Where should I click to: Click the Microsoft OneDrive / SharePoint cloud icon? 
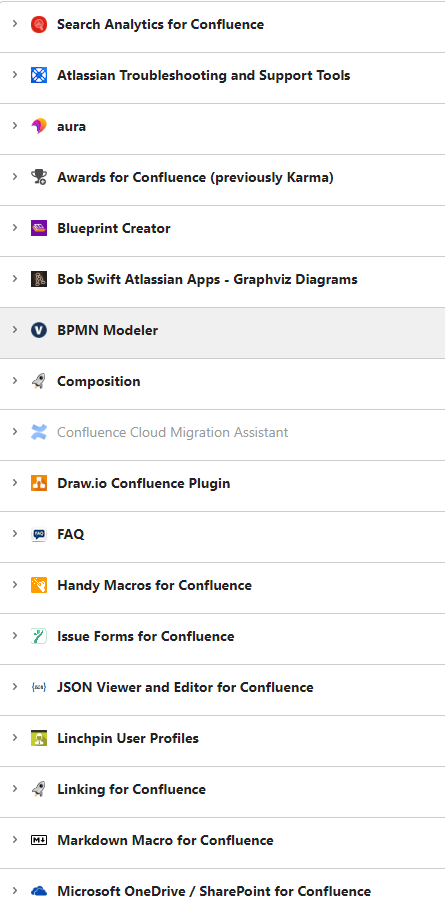click(x=38, y=891)
